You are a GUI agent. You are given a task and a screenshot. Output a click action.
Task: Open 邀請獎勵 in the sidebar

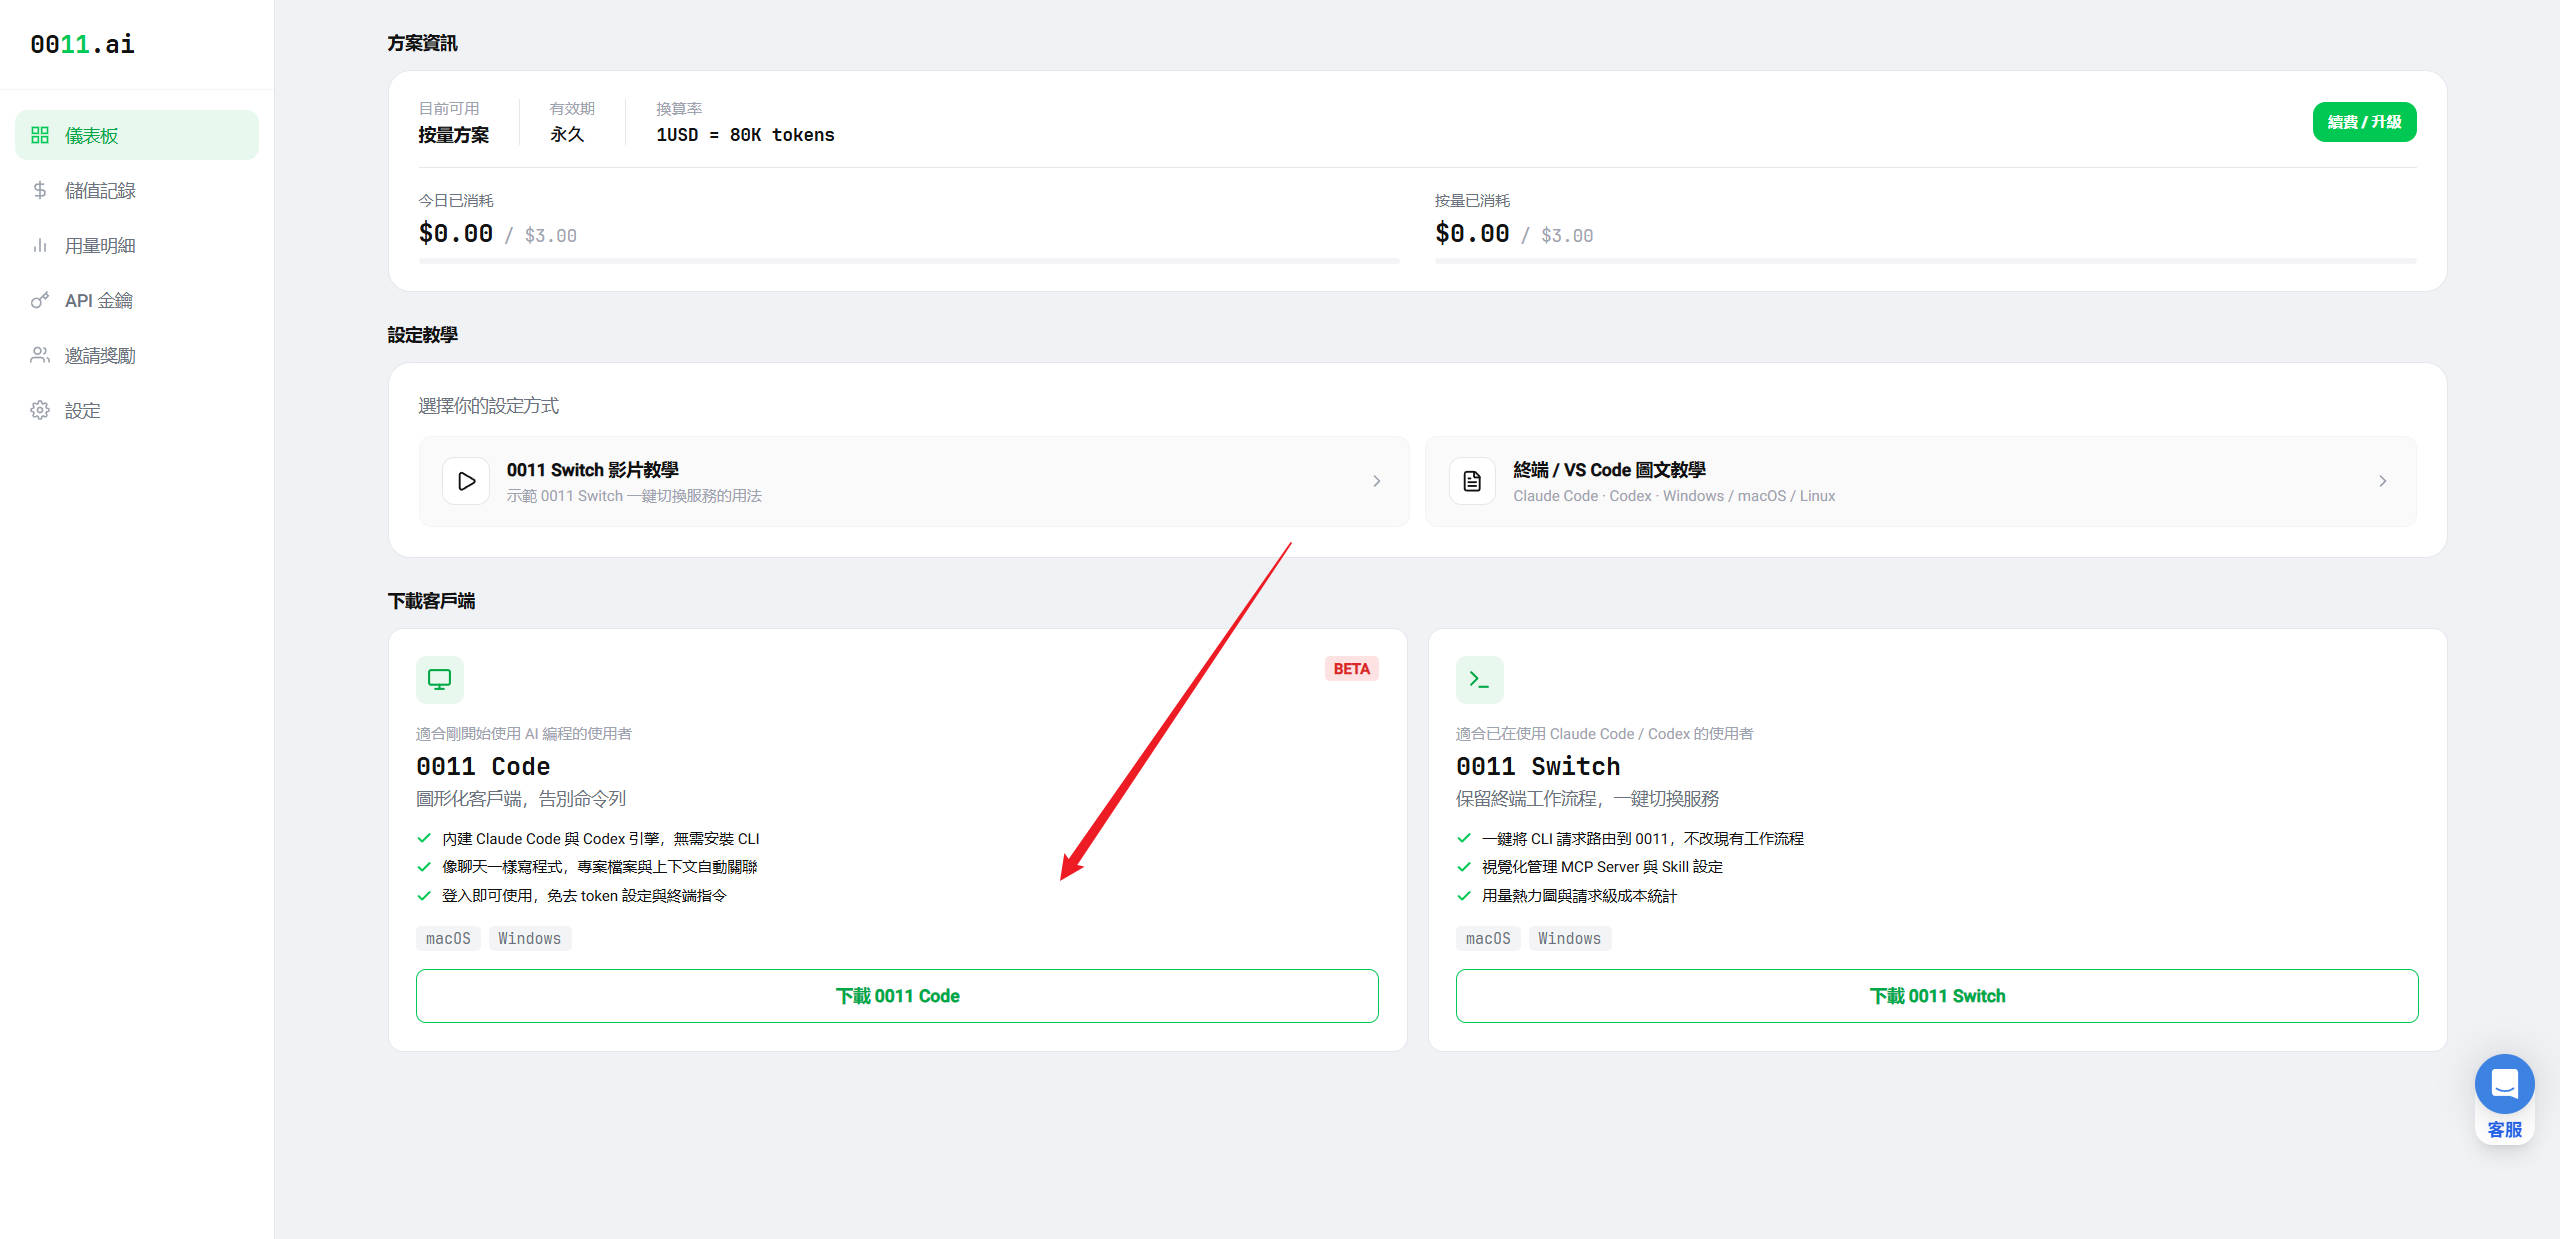(x=137, y=355)
